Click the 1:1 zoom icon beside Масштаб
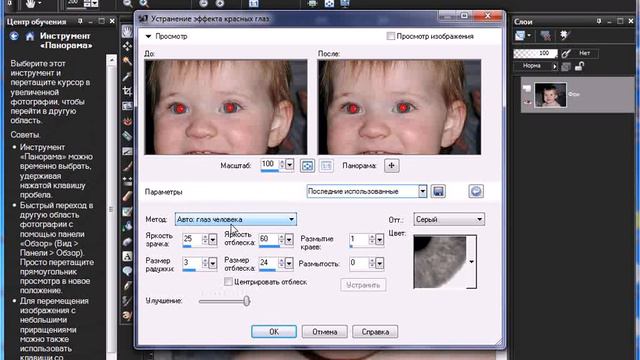Screen dimensions: 640x360 pos(326,166)
